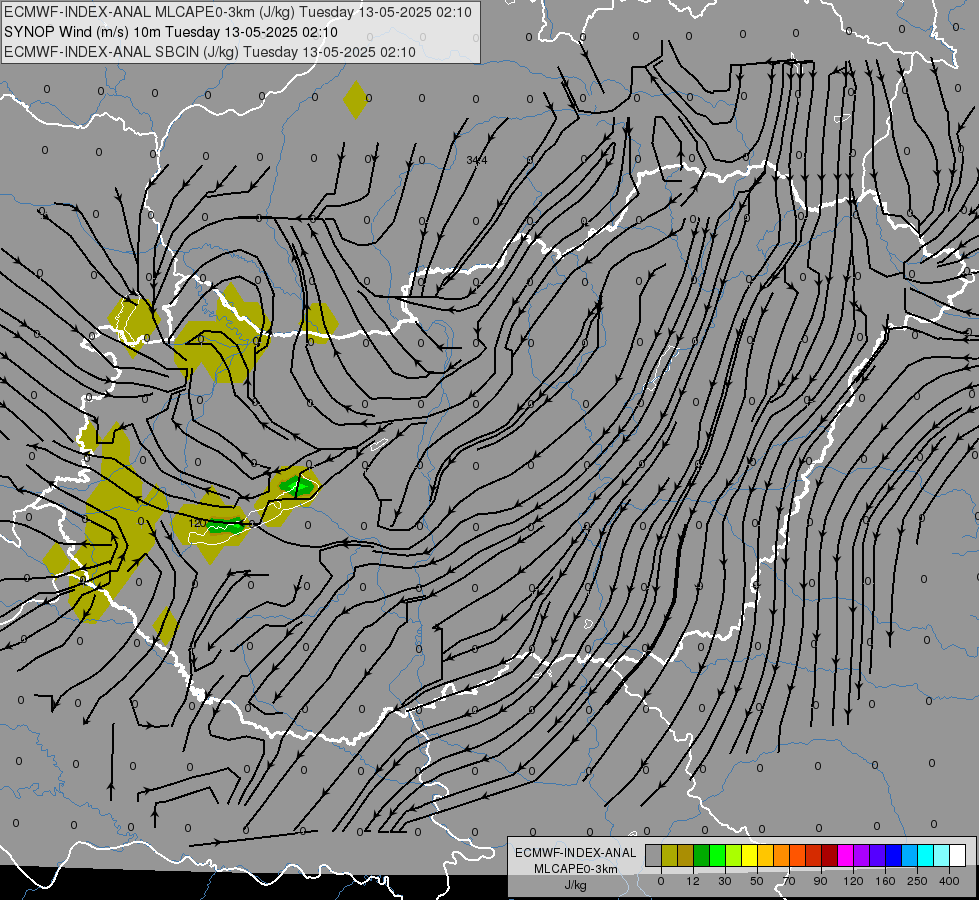Select legend scale value 120 in colorbar

pos(854,881)
